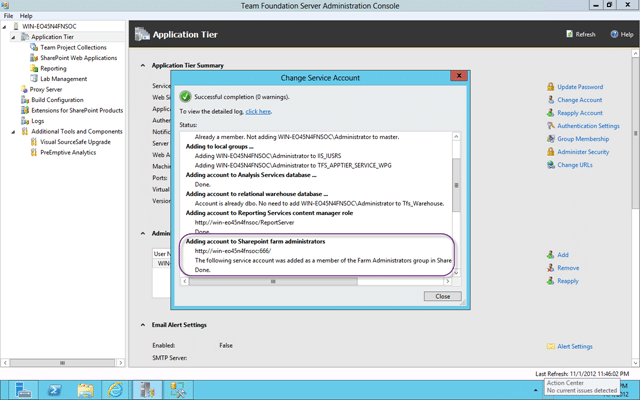Select Application Tier tree item label
The image size is (640, 400).
point(52,37)
